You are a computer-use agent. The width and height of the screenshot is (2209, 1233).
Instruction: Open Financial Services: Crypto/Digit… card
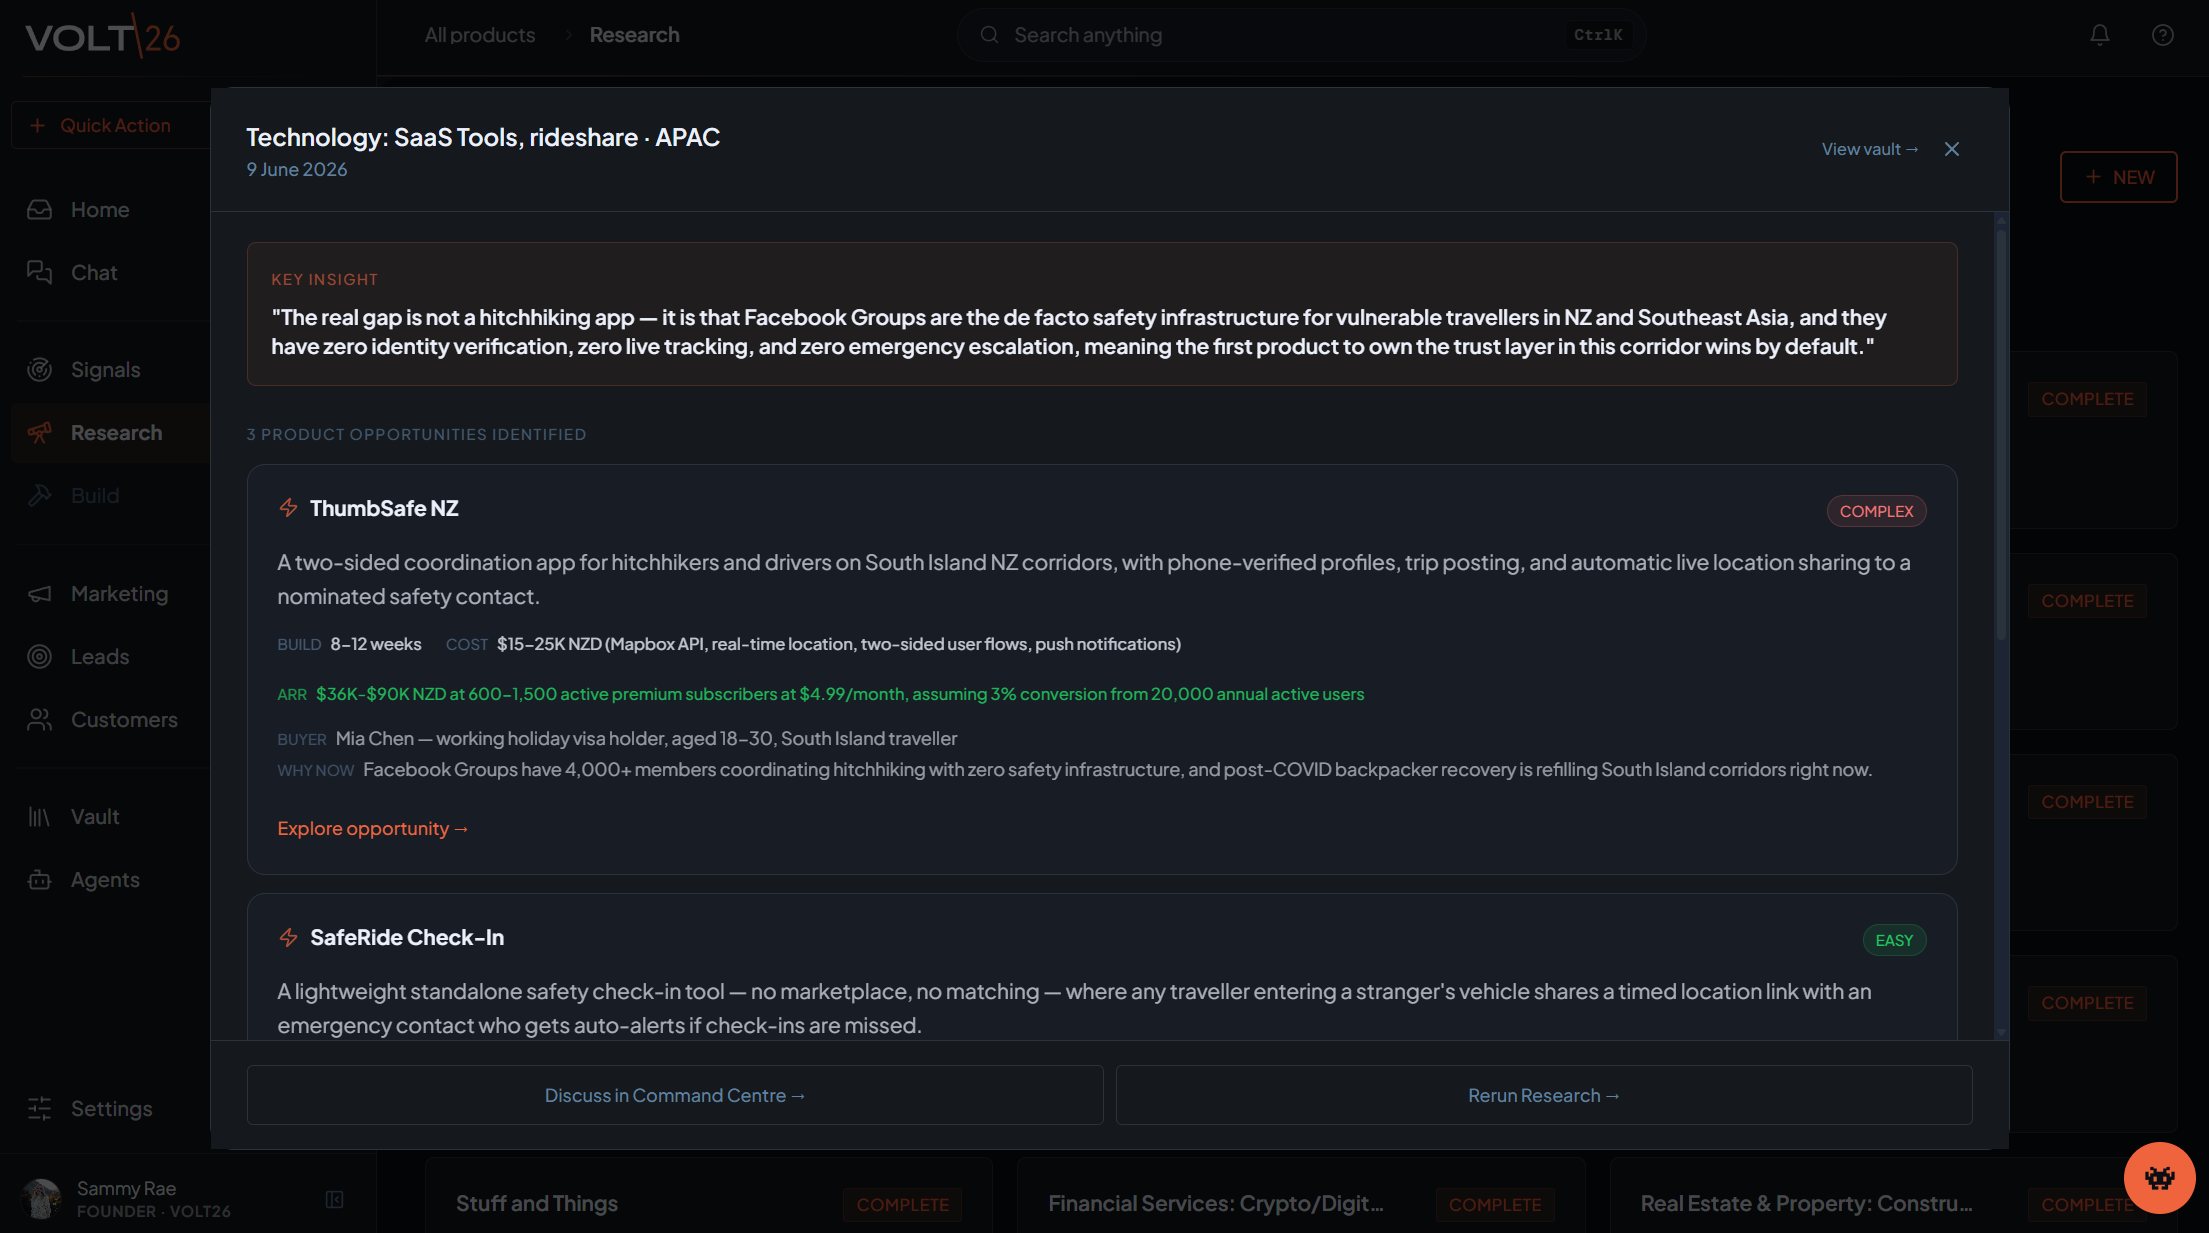click(x=1301, y=1196)
